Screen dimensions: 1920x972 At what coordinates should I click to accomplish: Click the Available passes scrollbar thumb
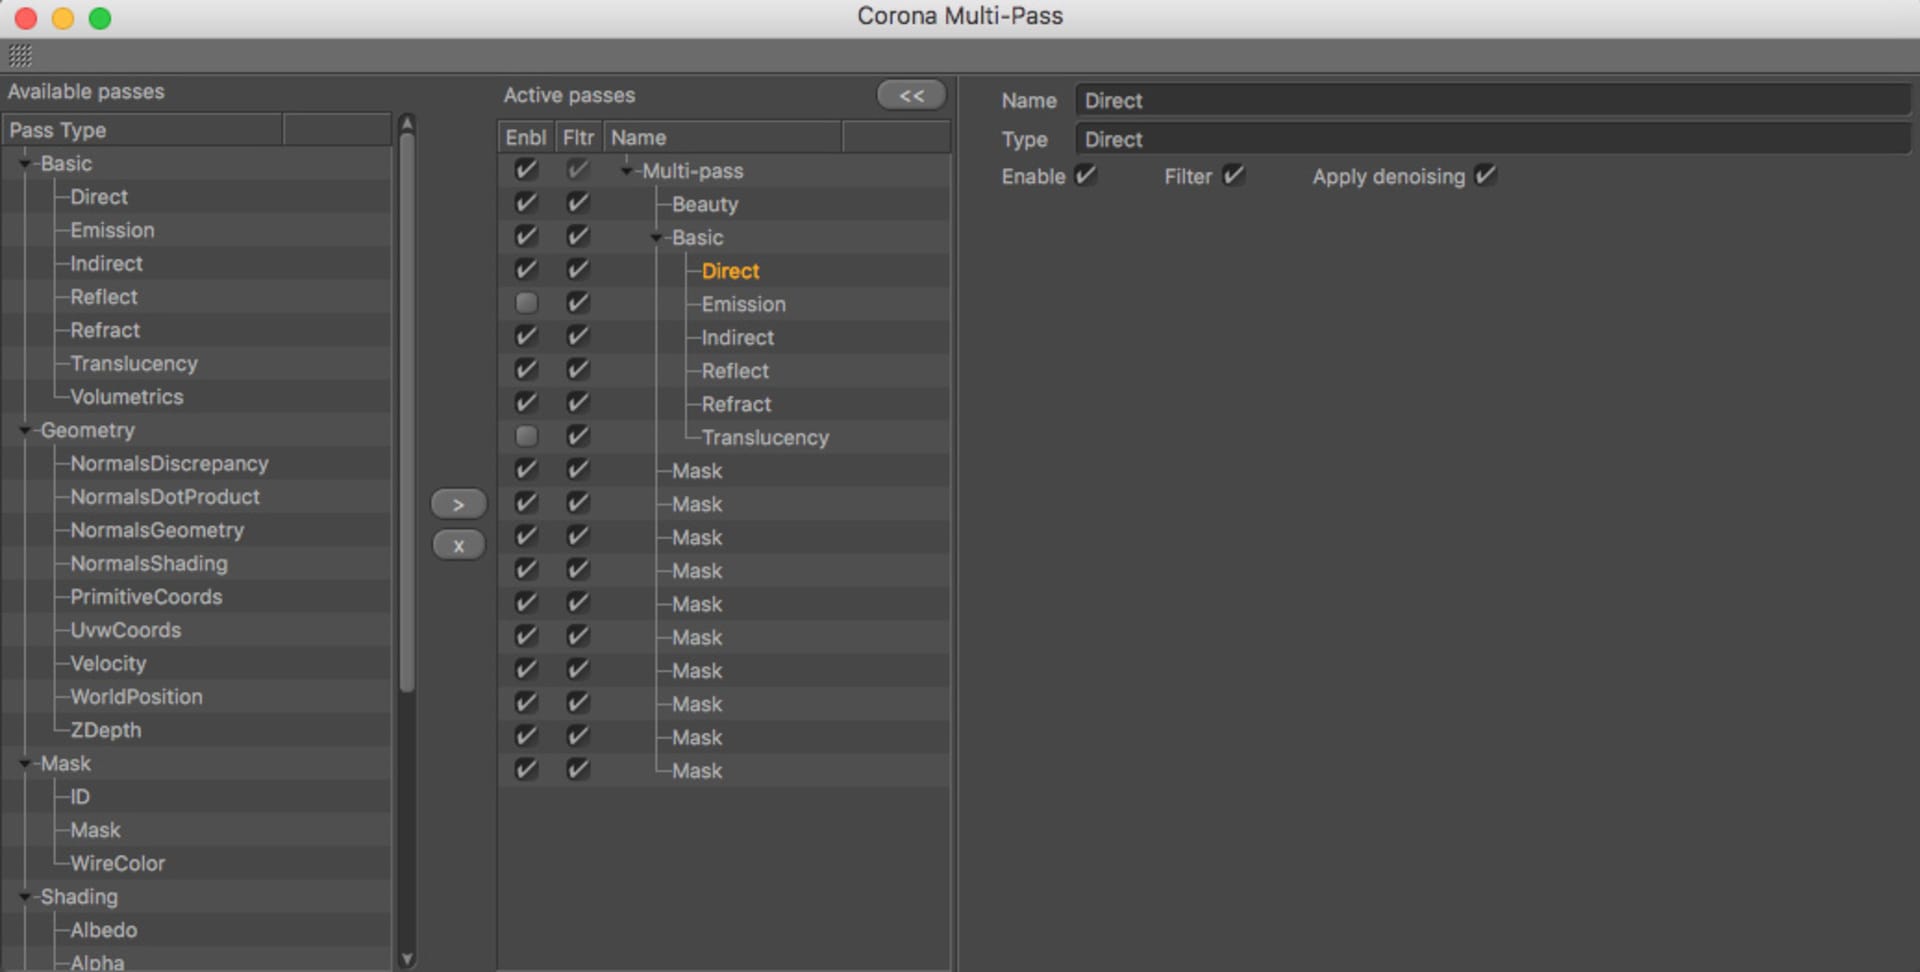pyautogui.click(x=406, y=410)
